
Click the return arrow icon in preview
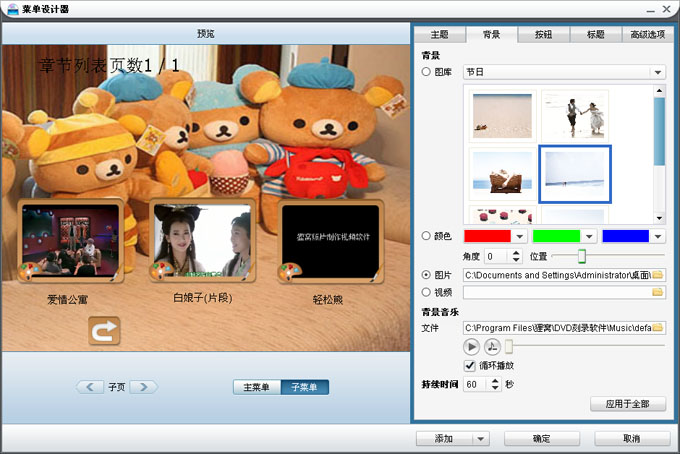[x=104, y=331]
